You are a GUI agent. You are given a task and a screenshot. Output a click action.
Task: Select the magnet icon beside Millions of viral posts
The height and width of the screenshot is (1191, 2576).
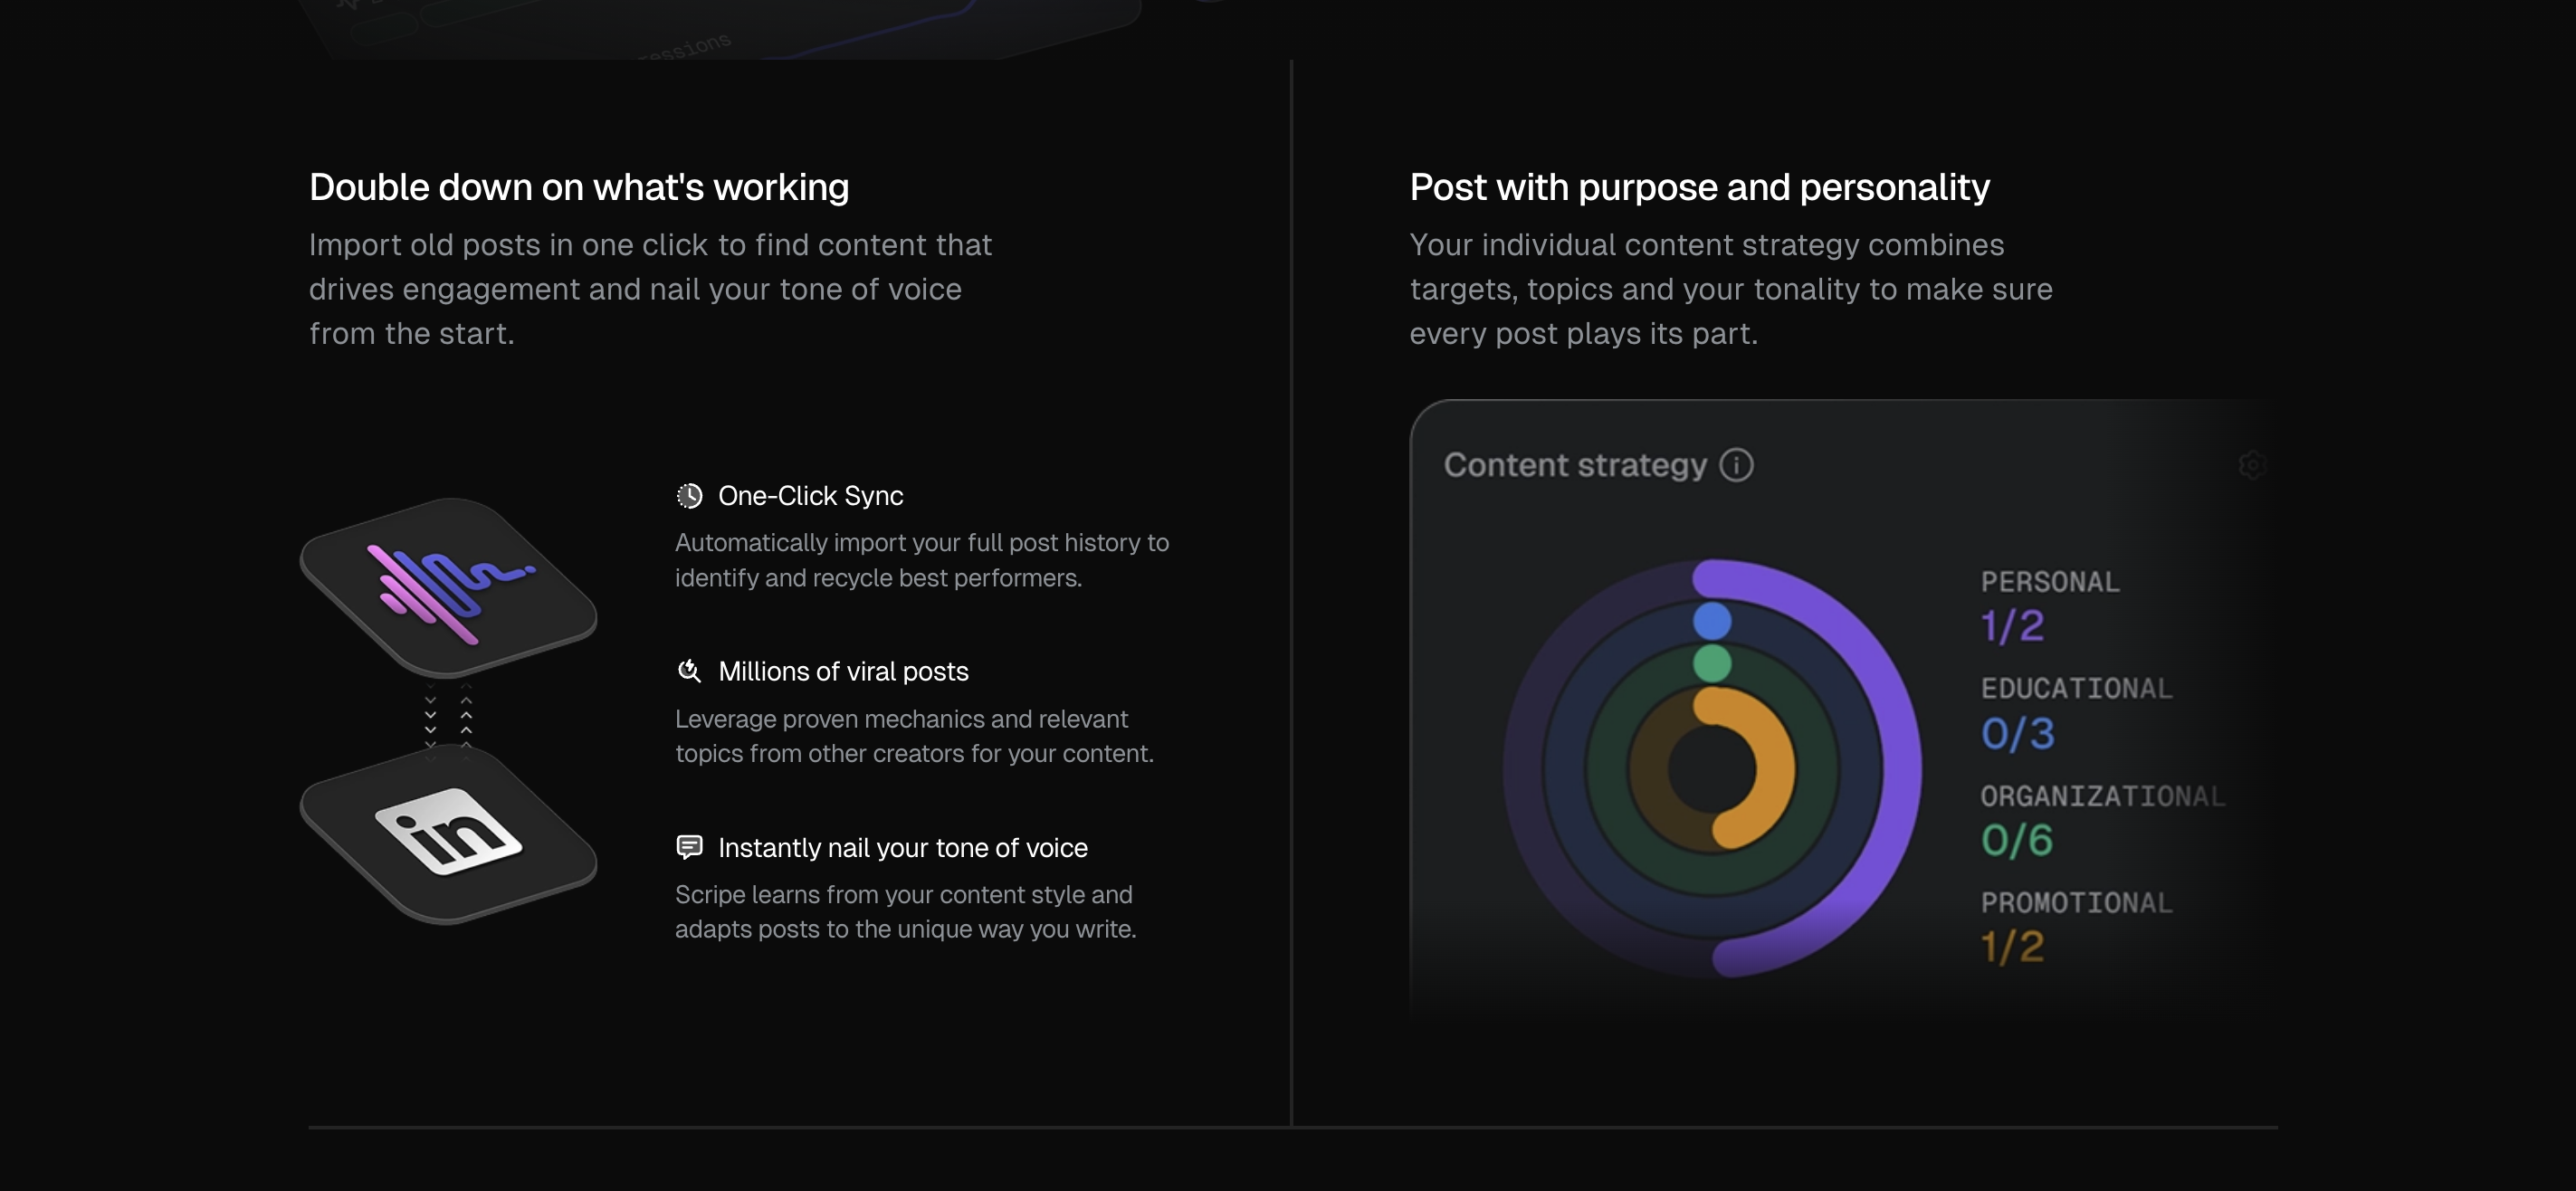(690, 671)
